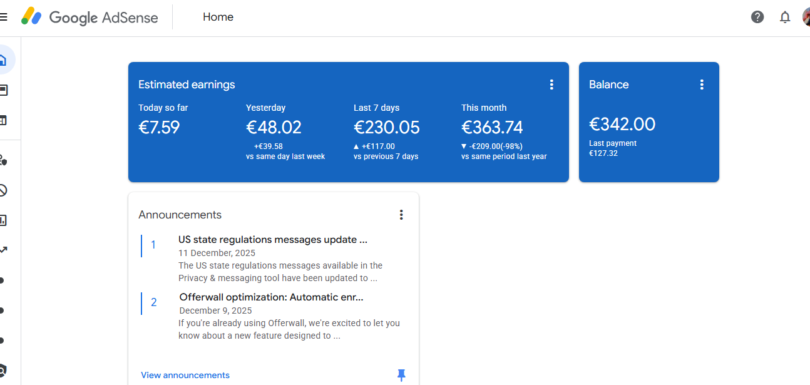Image resolution: width=810 pixels, height=385 pixels.
Task: Open the Help question-mark icon
Action: click(757, 17)
